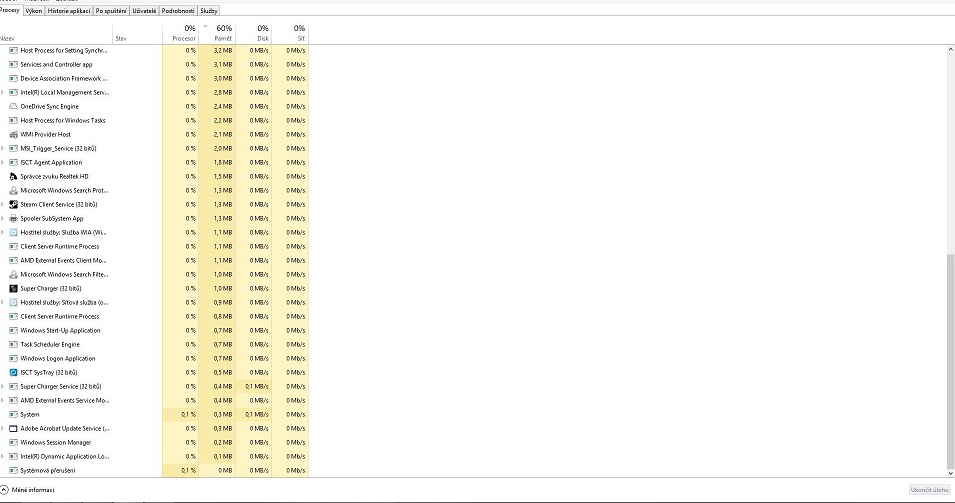Image resolution: width=955 pixels, height=503 pixels.
Task: Click the Windows Session Manager icon
Action: coord(13,443)
